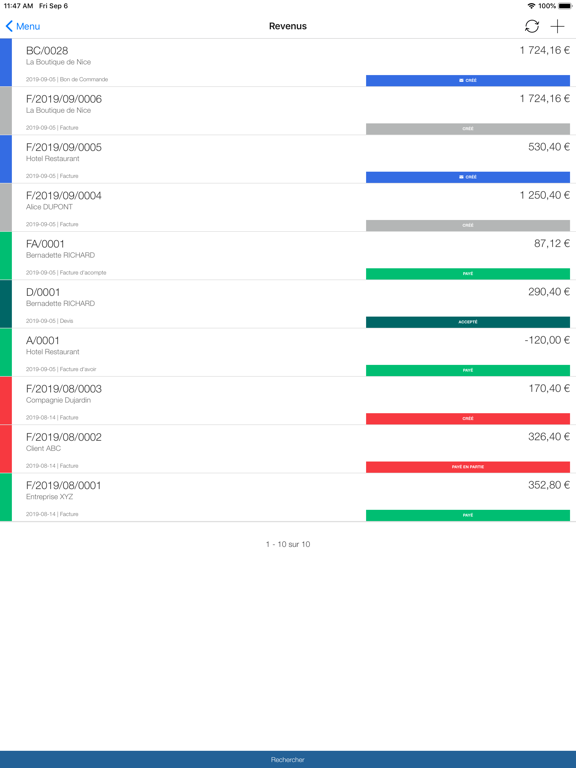This screenshot has width=576, height=768.
Task: Select invoice F/2019/09/0006
Action: click(x=288, y=111)
